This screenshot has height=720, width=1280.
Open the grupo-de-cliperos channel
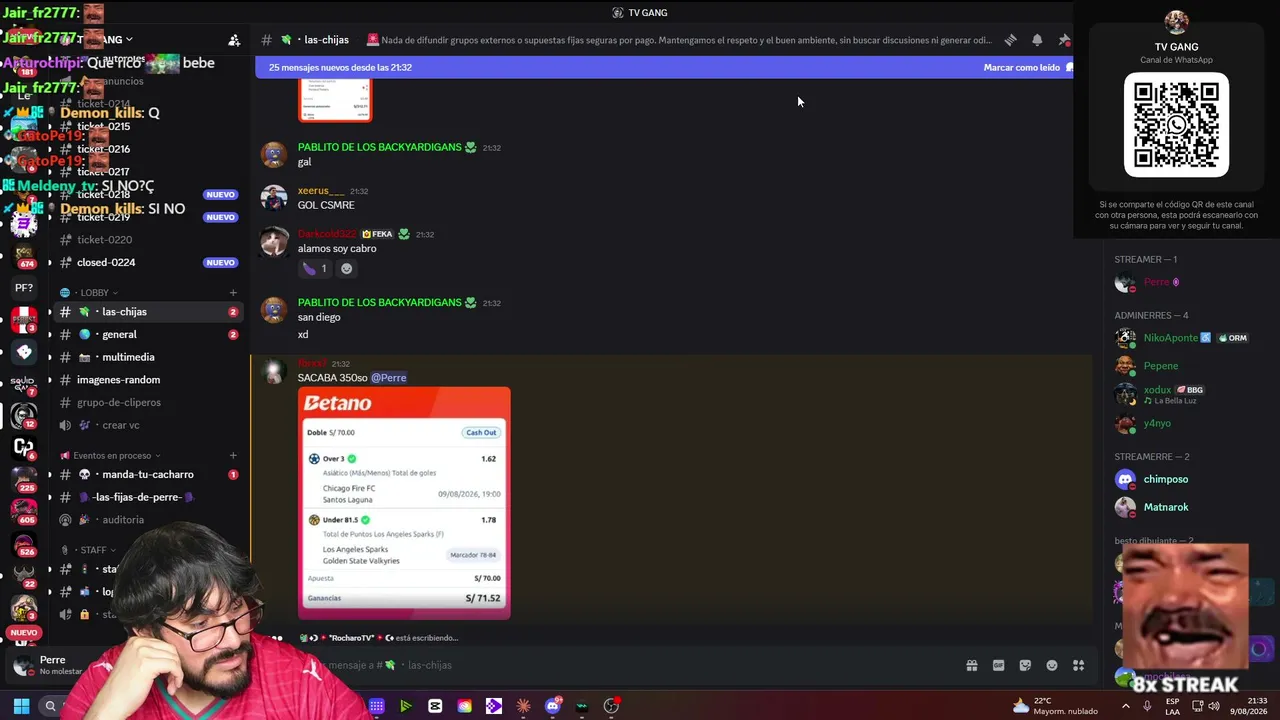(x=148, y=402)
